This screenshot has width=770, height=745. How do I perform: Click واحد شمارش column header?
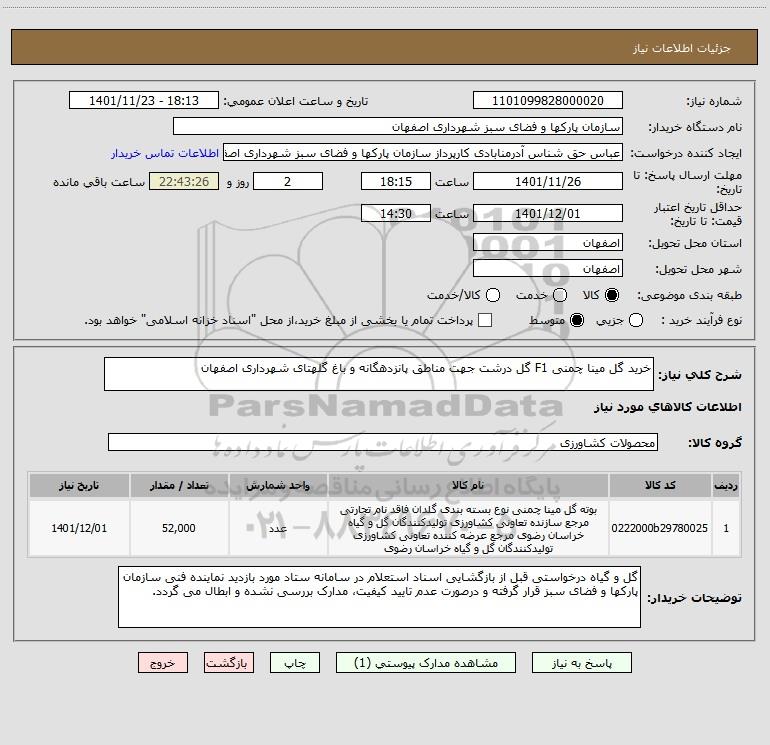[x=278, y=485]
